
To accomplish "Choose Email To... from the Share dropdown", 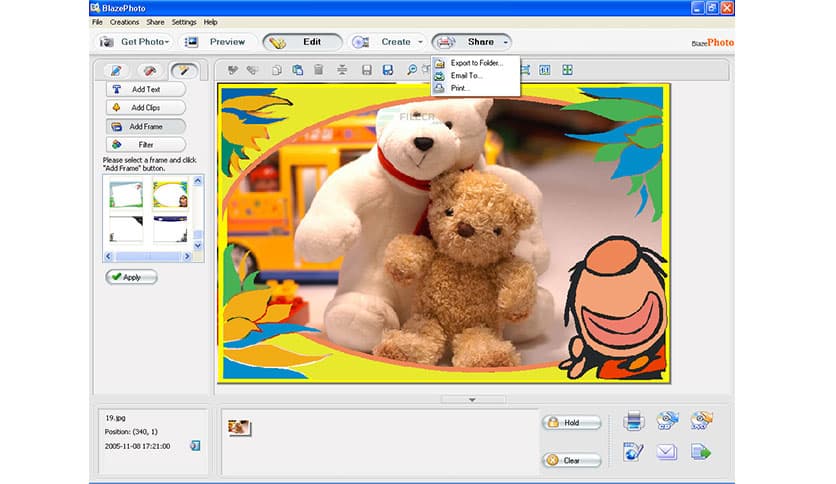I will (x=476, y=76).
